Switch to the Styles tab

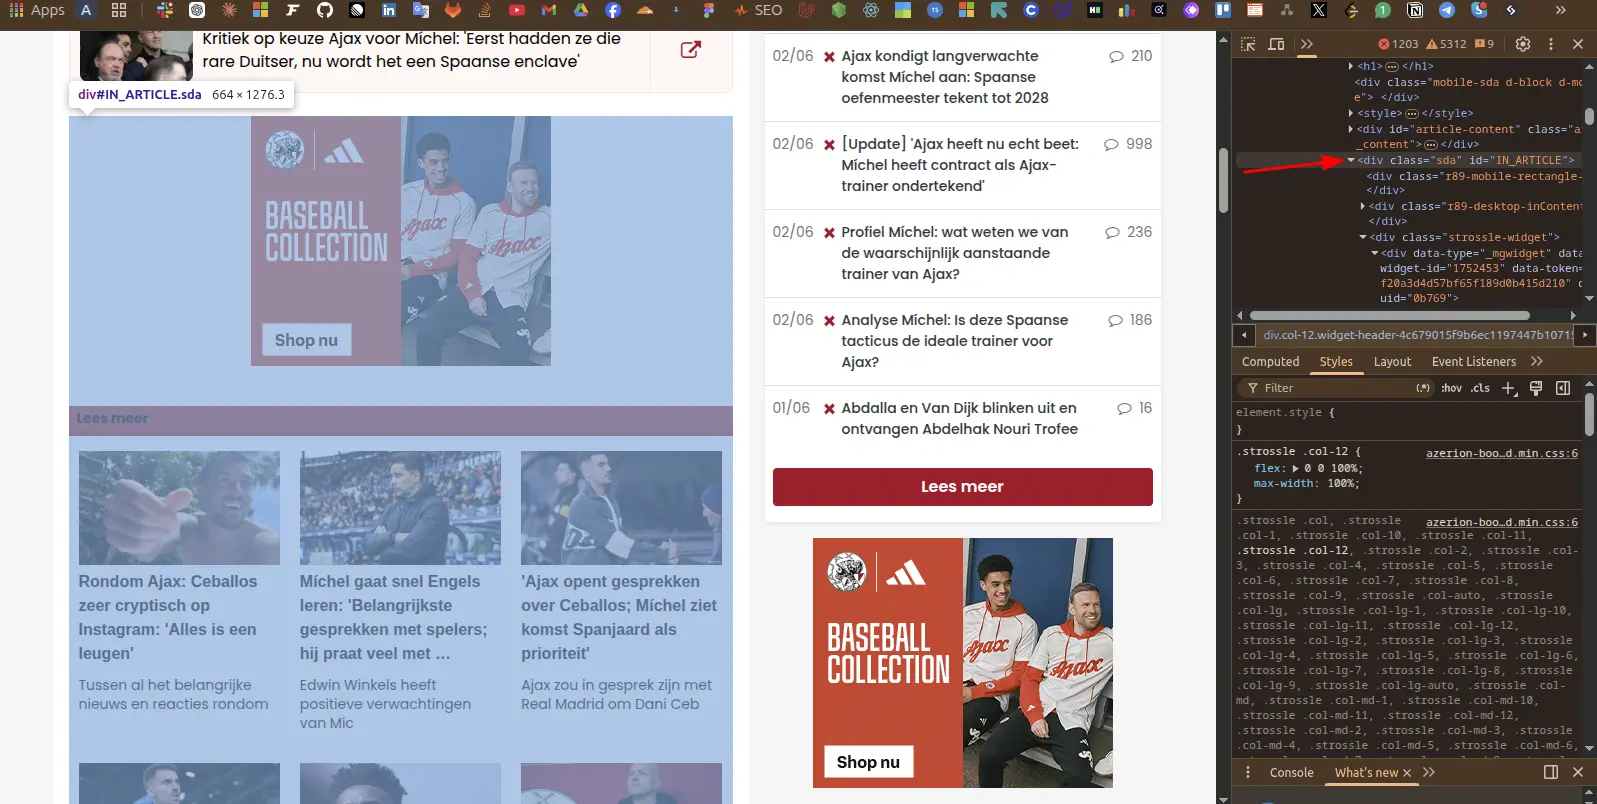pyautogui.click(x=1336, y=362)
